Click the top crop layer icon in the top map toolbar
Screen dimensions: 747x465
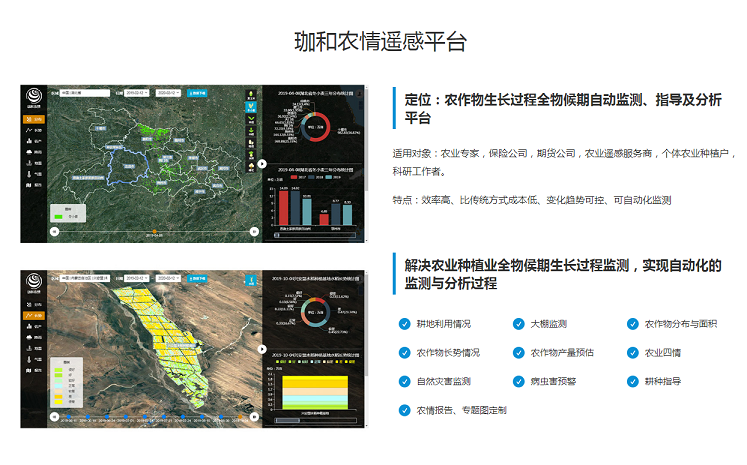pyautogui.click(x=250, y=93)
